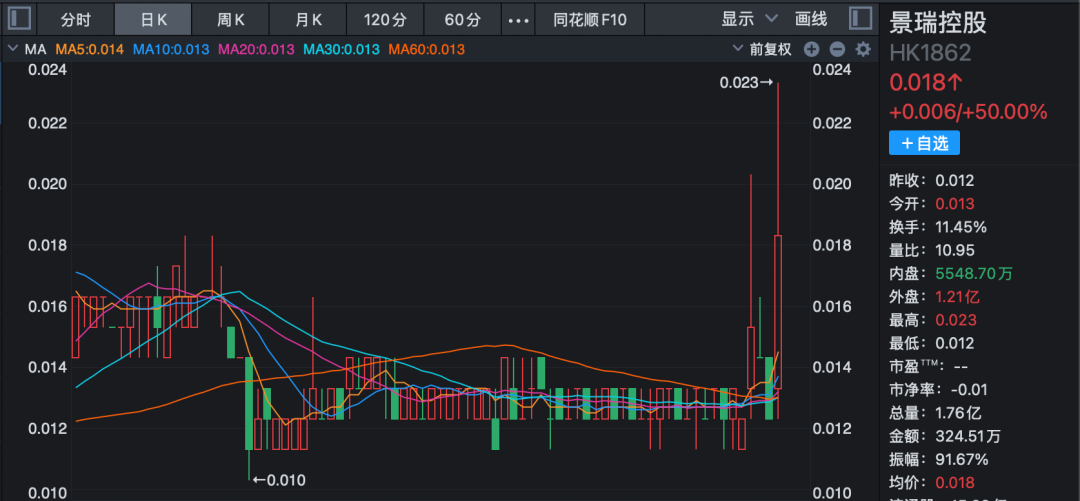Select the 120分 period
Screen dimensions: 1080x501
385,19
